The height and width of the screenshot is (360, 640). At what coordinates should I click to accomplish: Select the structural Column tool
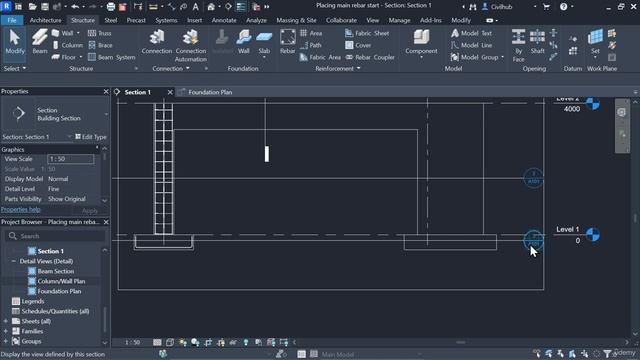click(68, 45)
